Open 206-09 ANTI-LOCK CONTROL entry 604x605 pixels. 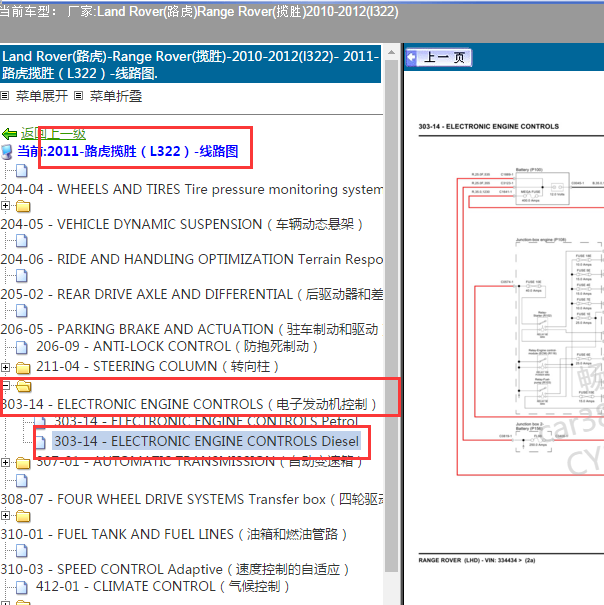(x=177, y=346)
